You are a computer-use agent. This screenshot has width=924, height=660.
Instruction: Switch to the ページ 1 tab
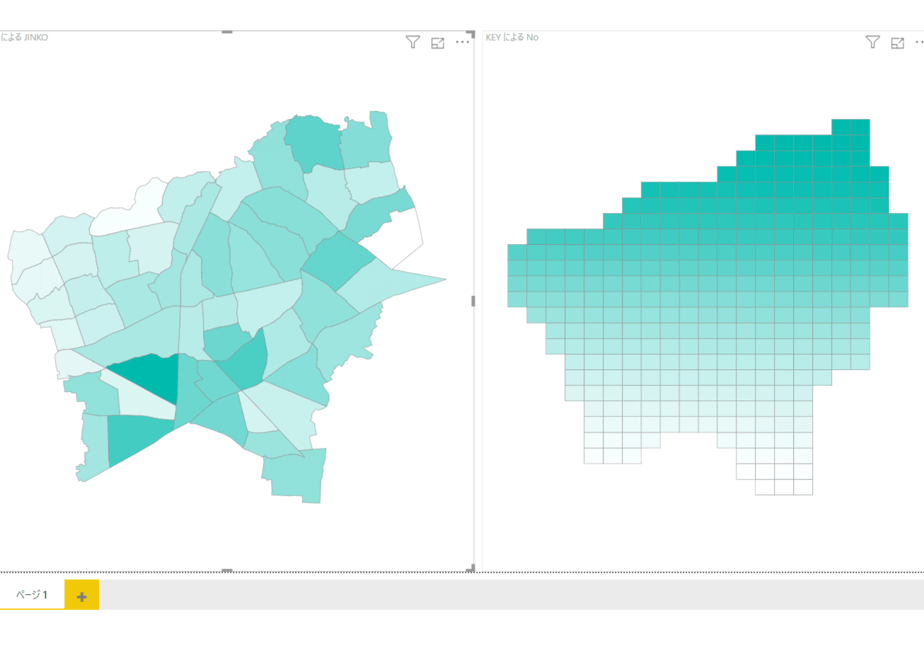tap(32, 595)
